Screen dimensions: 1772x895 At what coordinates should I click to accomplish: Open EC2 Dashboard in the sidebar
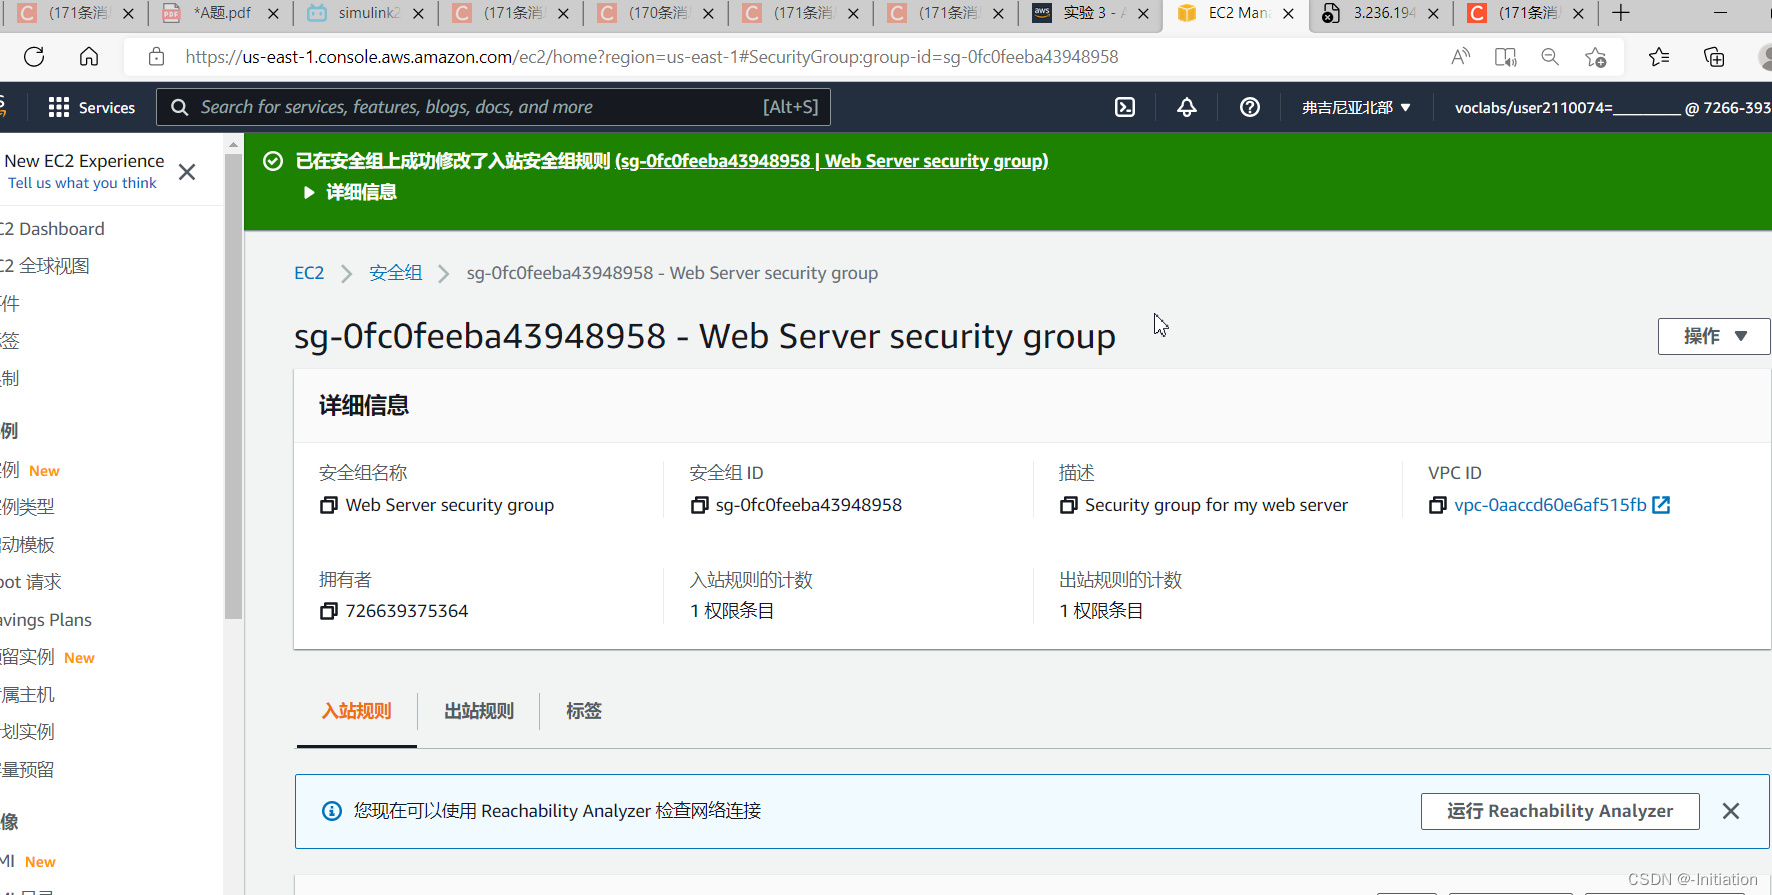(x=52, y=229)
